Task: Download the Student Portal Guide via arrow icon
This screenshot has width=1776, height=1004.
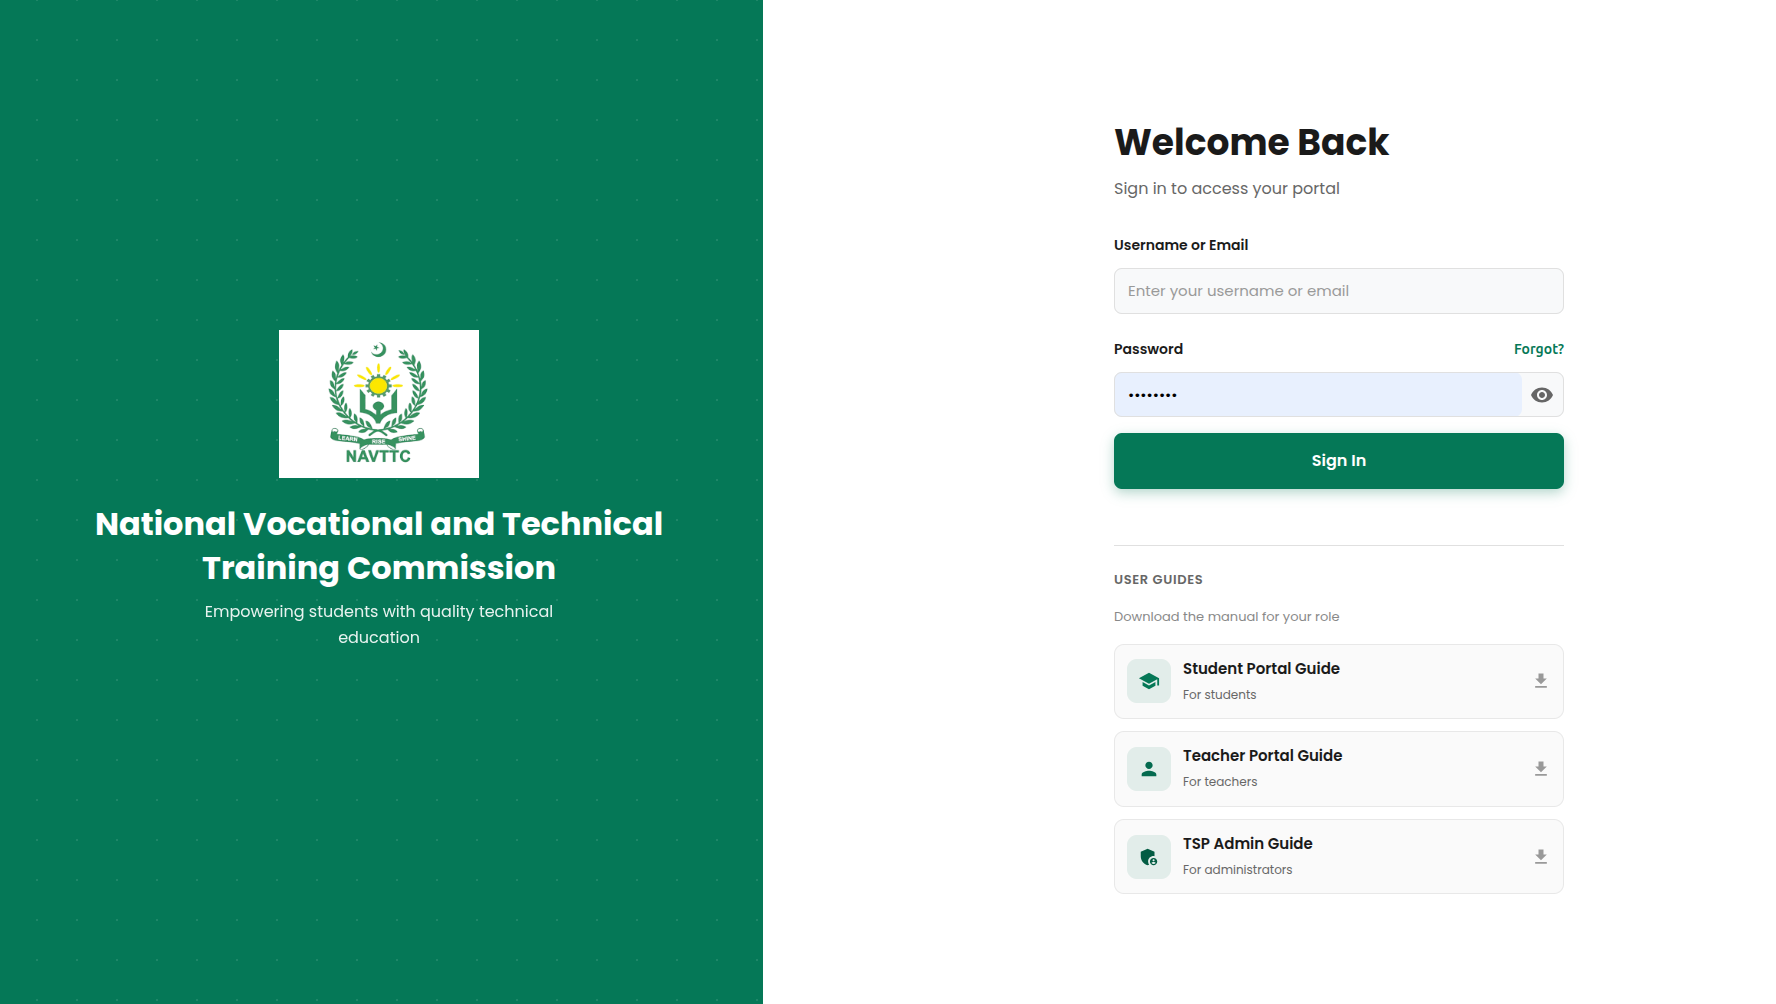Action: [x=1541, y=681]
